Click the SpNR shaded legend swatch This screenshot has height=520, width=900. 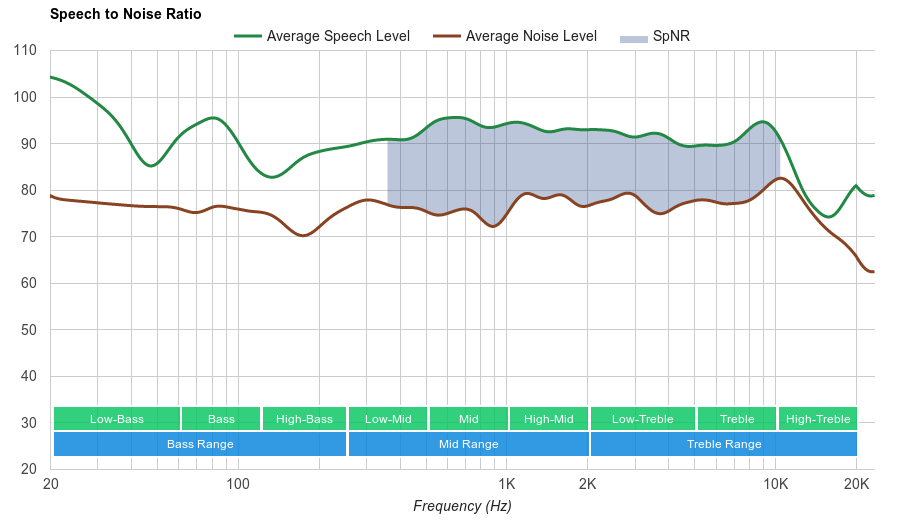633,37
